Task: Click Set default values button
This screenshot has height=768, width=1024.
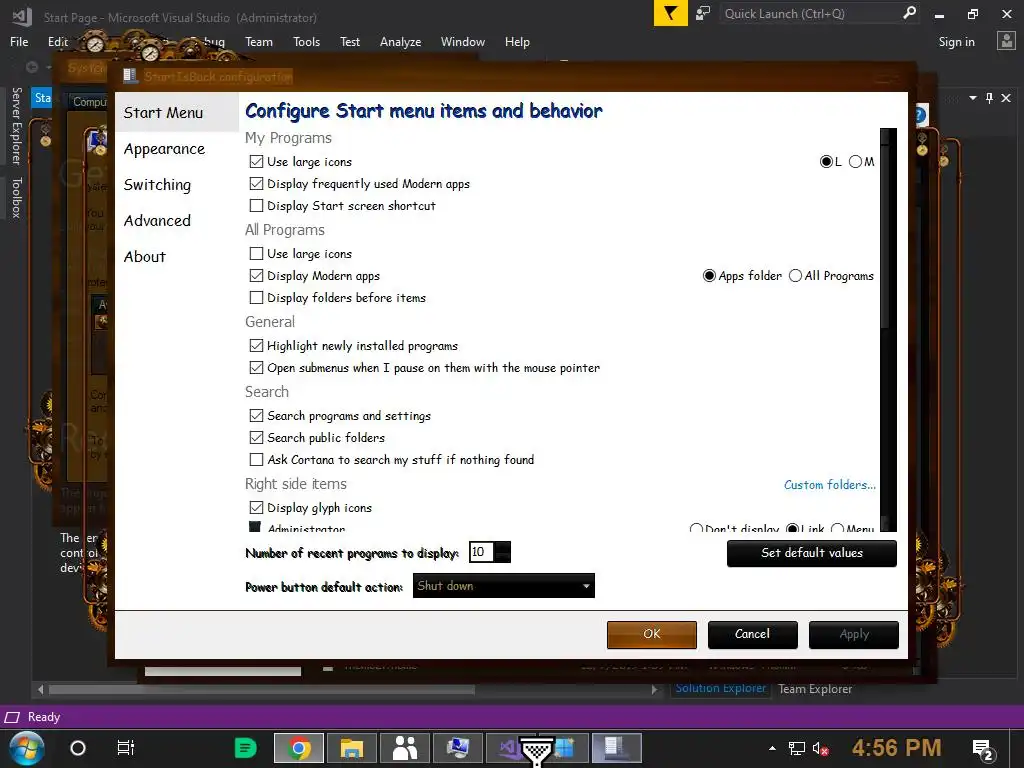Action: (812, 553)
